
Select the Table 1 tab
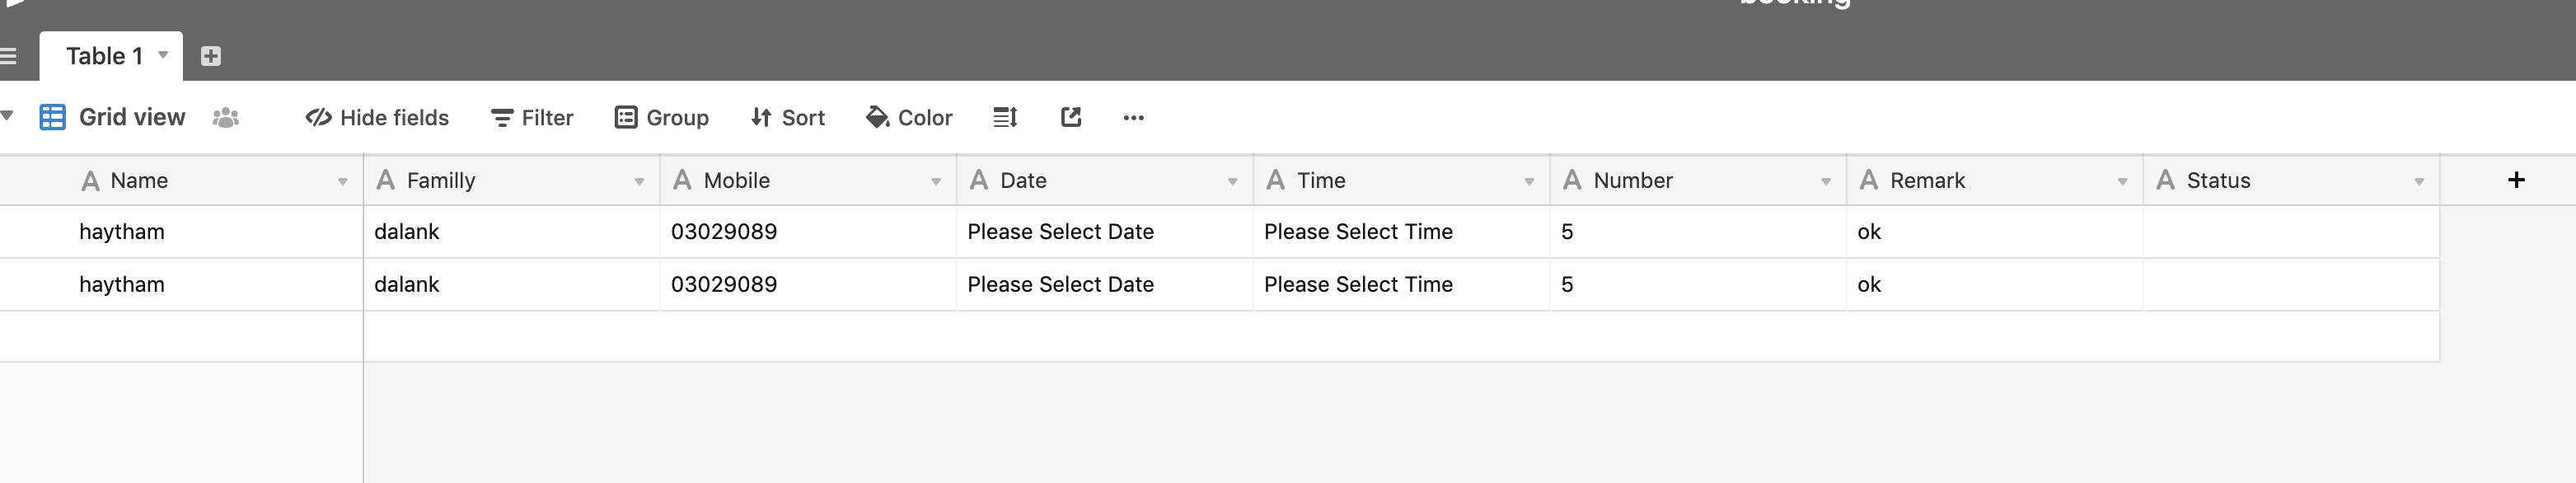click(104, 56)
